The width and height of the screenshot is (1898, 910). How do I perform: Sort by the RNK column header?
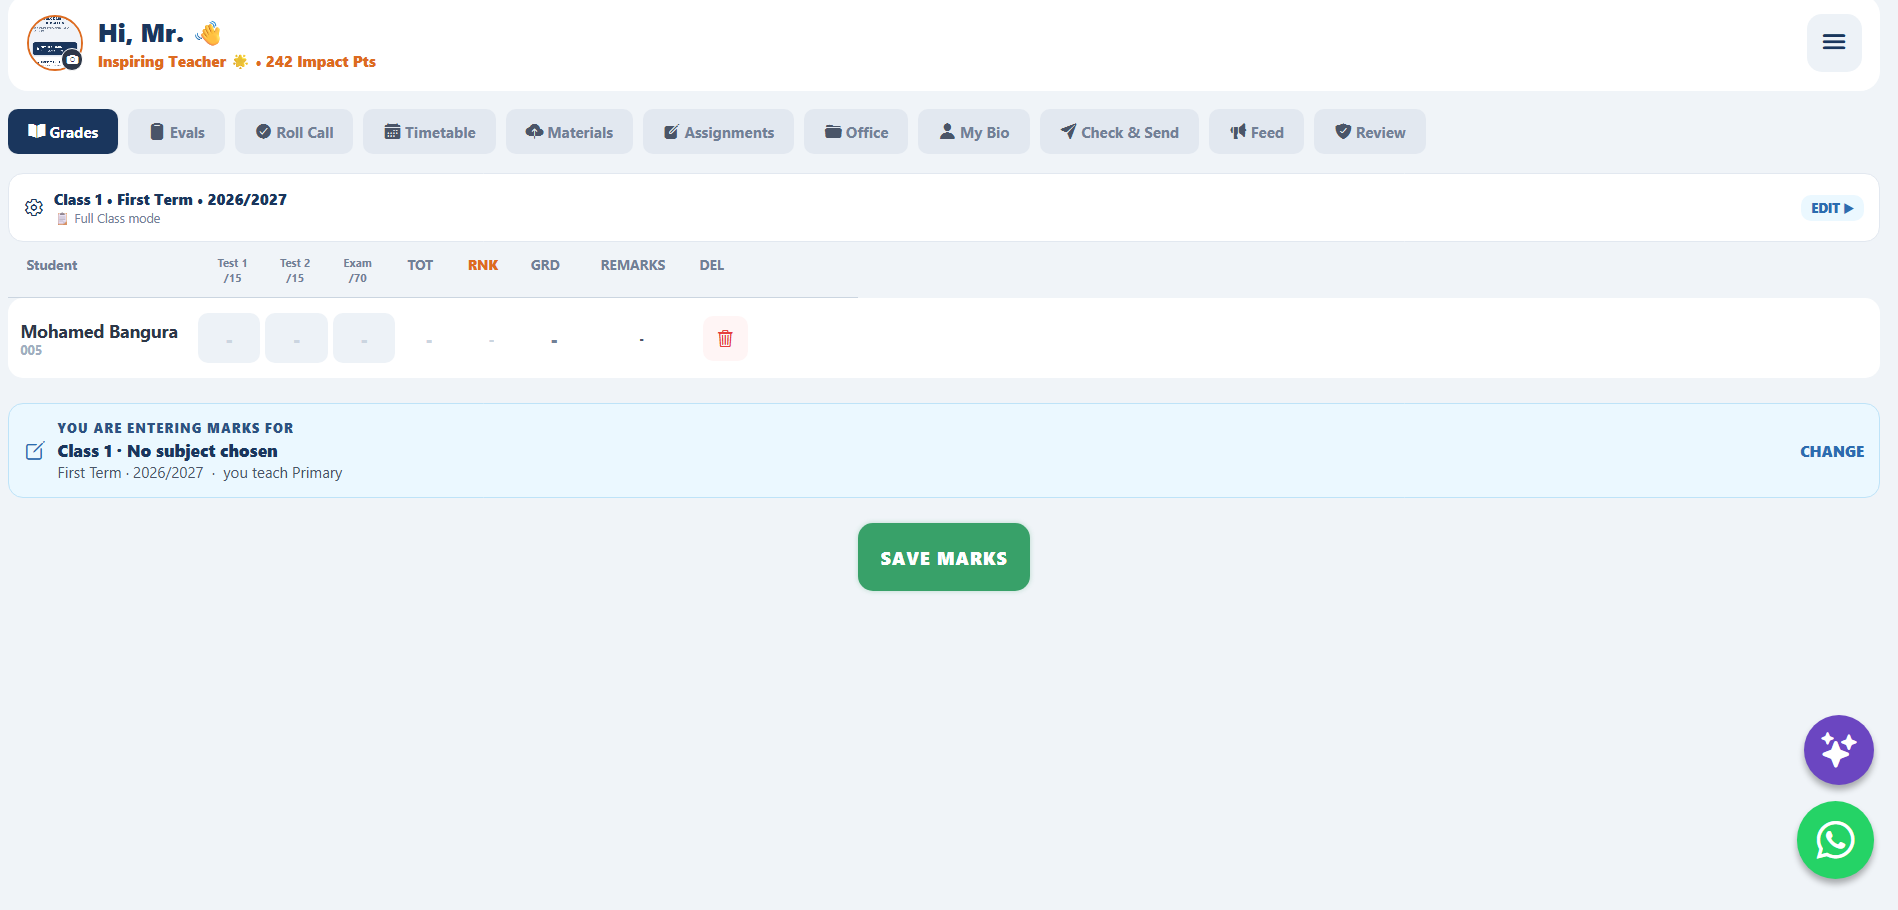point(483,265)
